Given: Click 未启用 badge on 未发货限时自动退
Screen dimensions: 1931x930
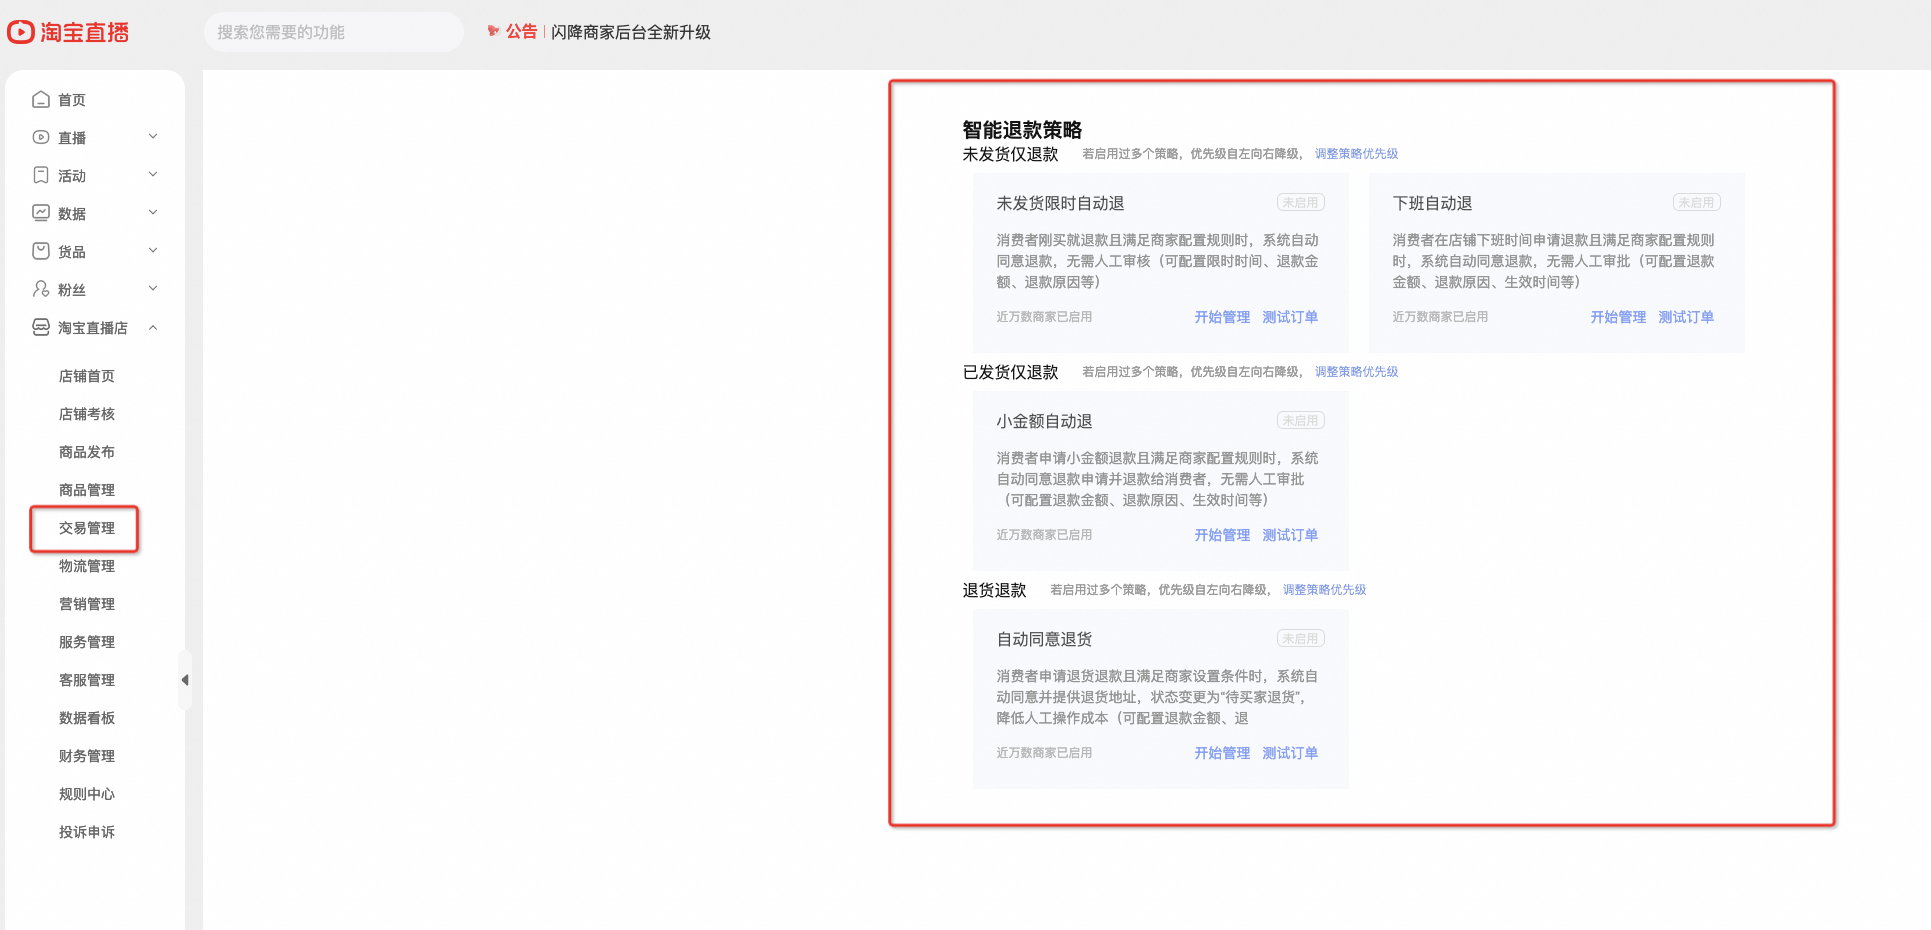Looking at the screenshot, I should (1300, 202).
